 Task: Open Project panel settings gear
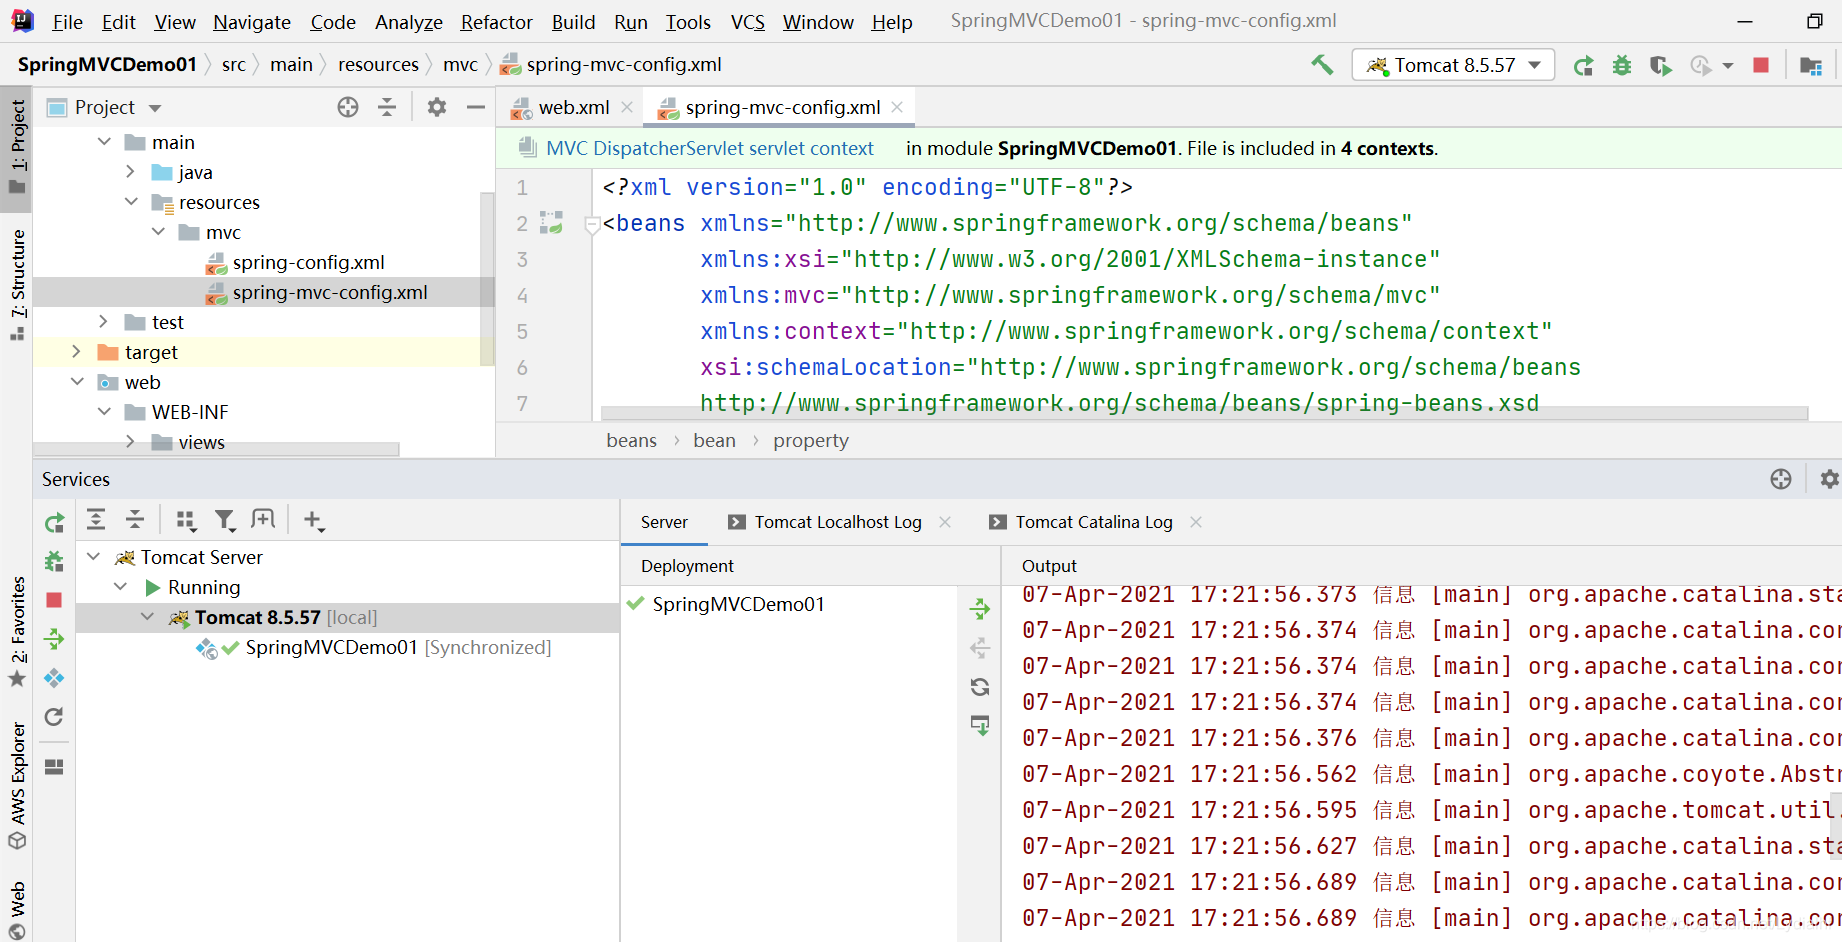click(437, 107)
